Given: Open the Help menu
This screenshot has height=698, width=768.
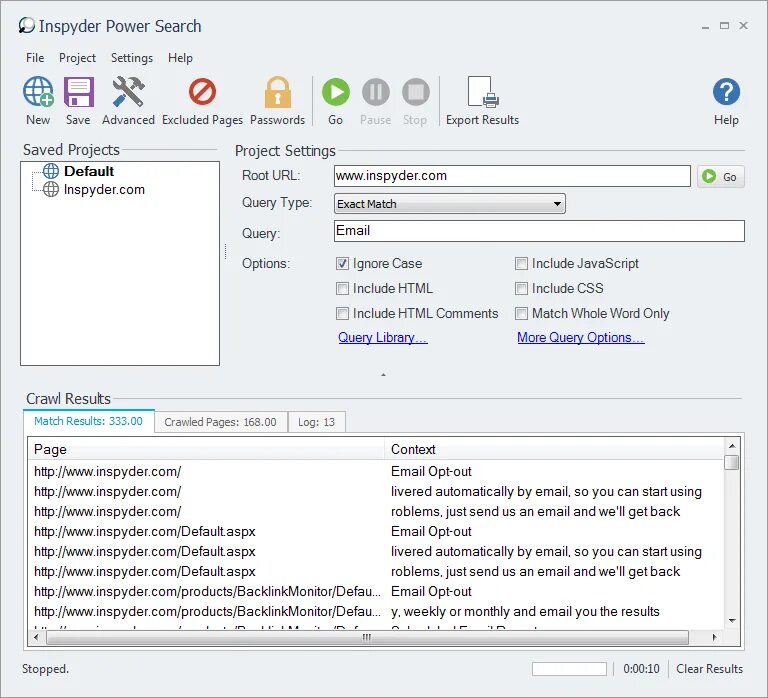Looking at the screenshot, I should click(x=180, y=58).
